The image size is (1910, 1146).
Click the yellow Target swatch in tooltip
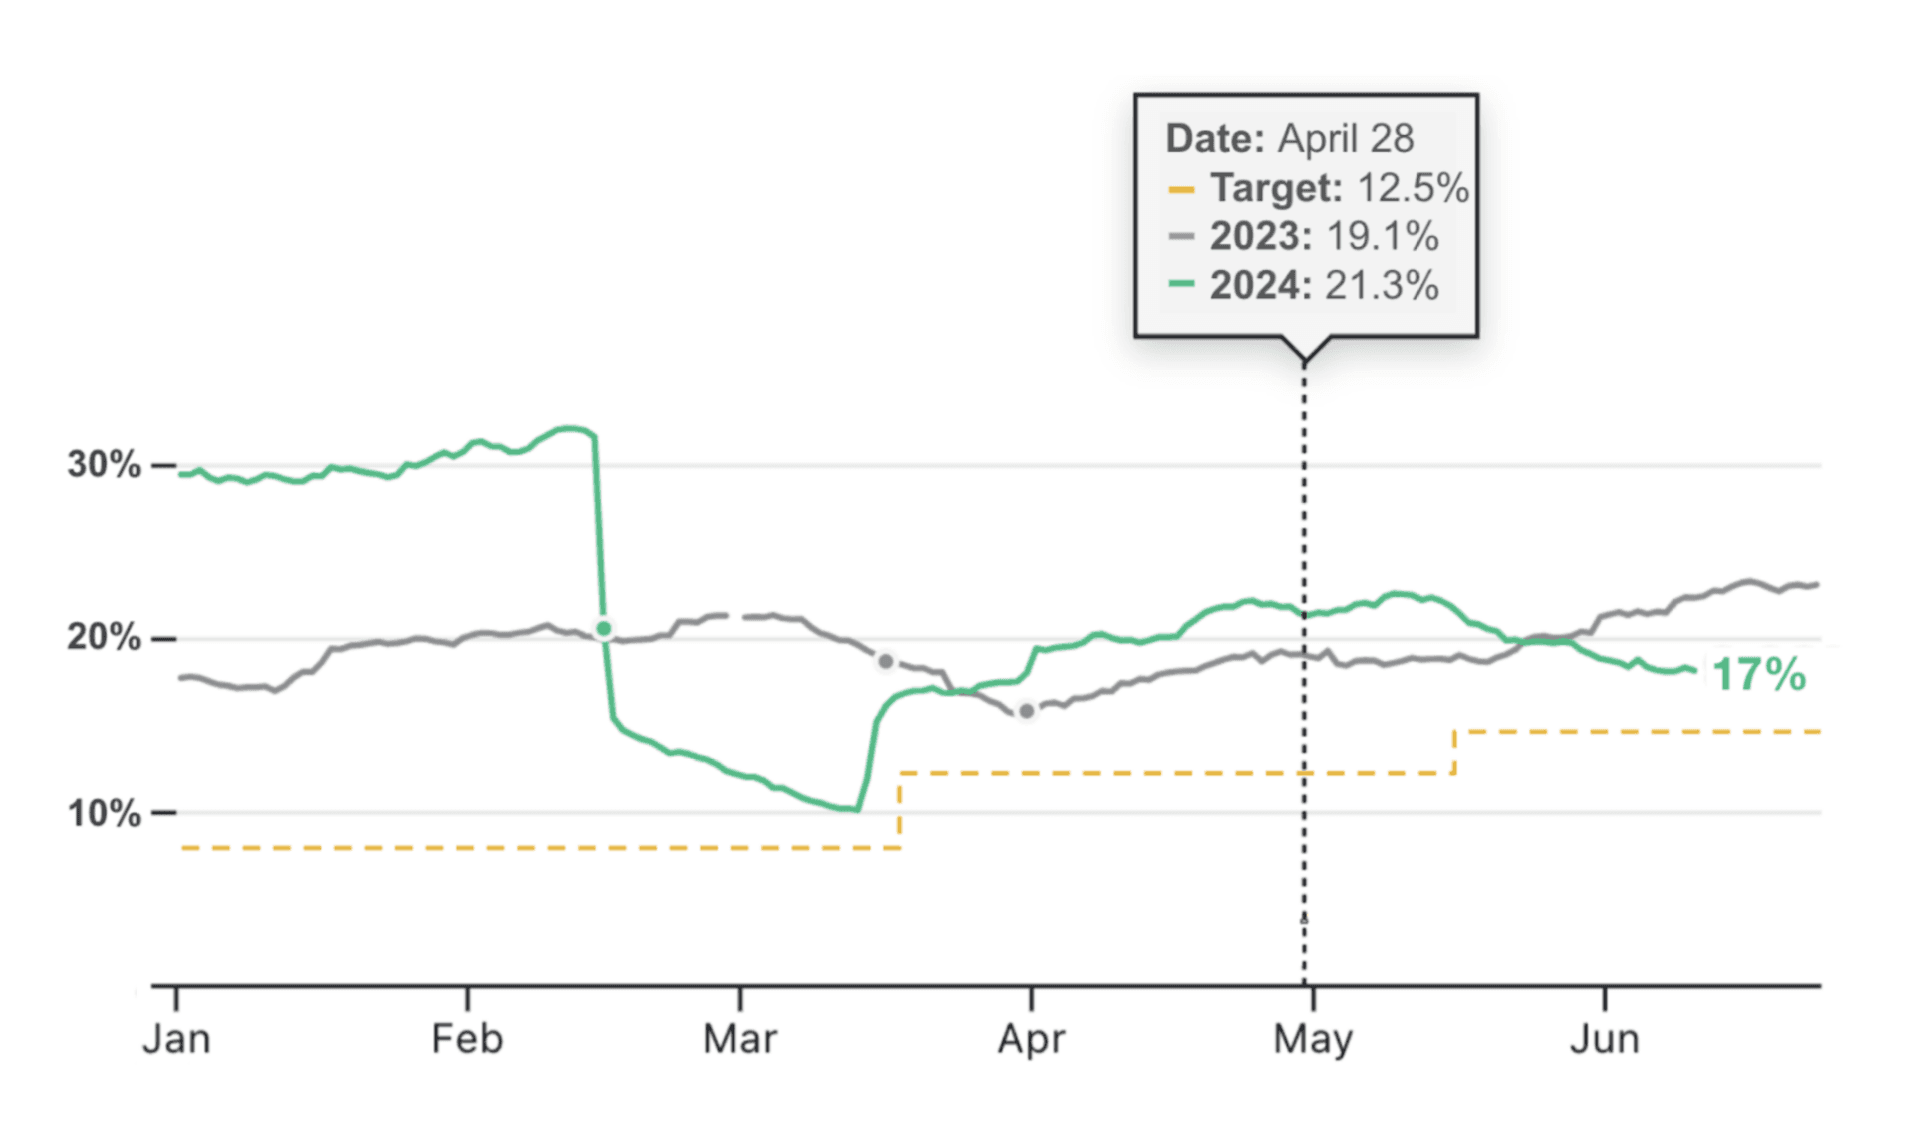(x=1181, y=189)
